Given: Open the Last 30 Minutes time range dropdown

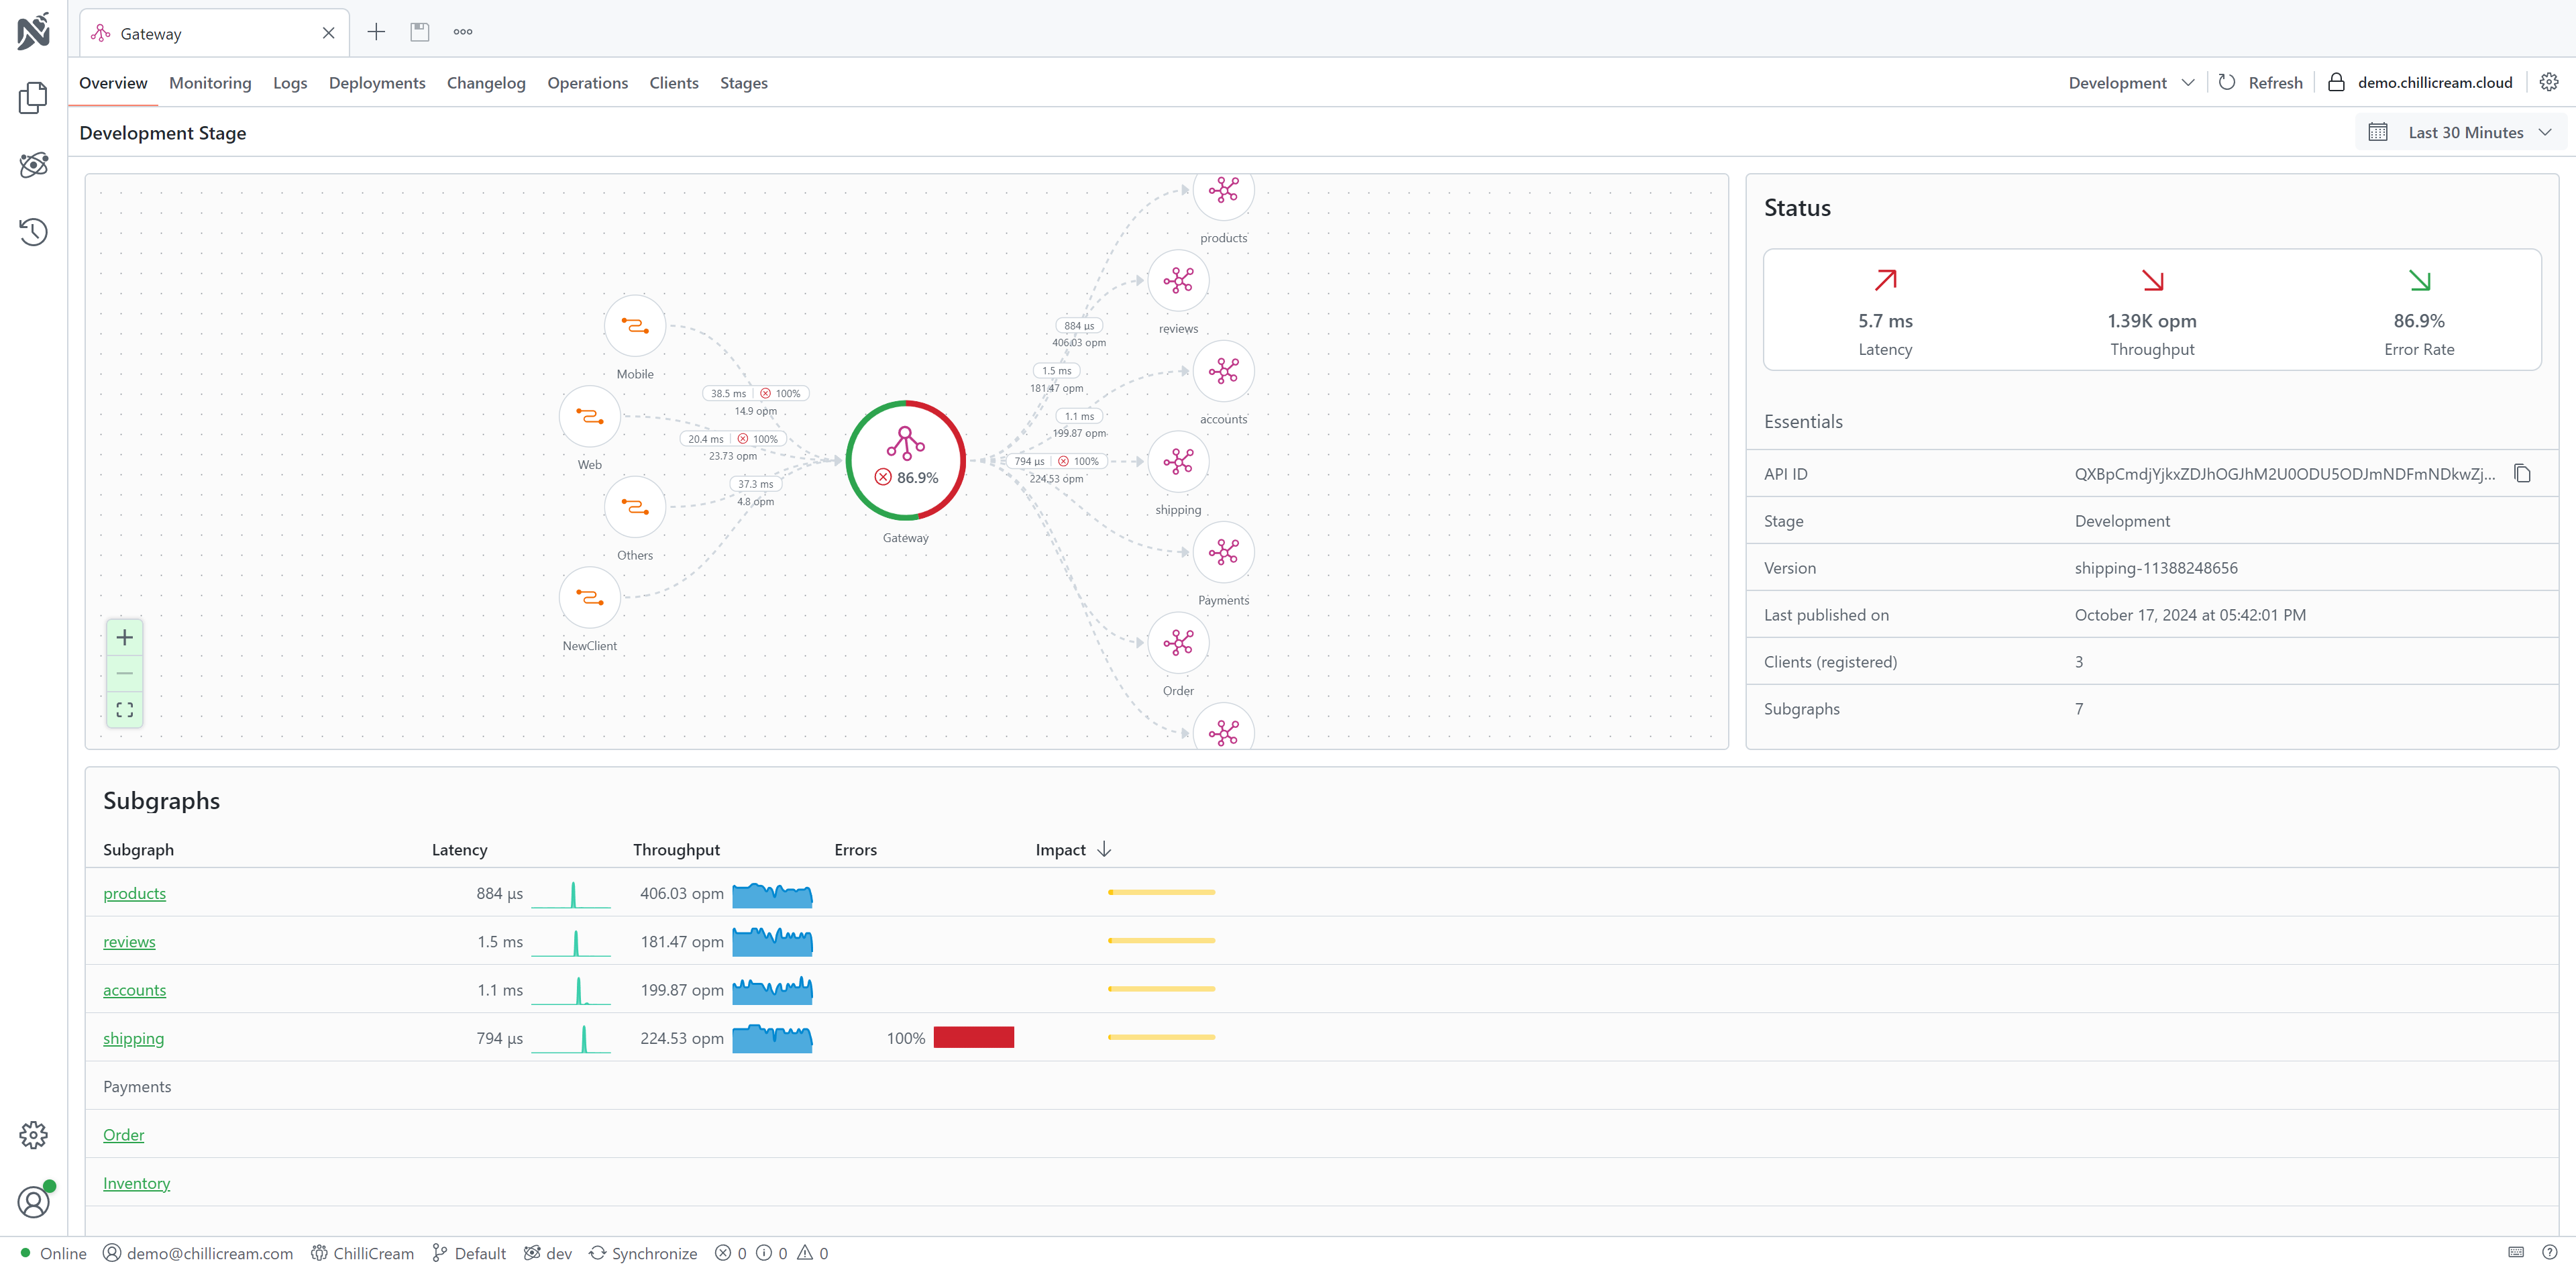Looking at the screenshot, I should tap(2464, 132).
